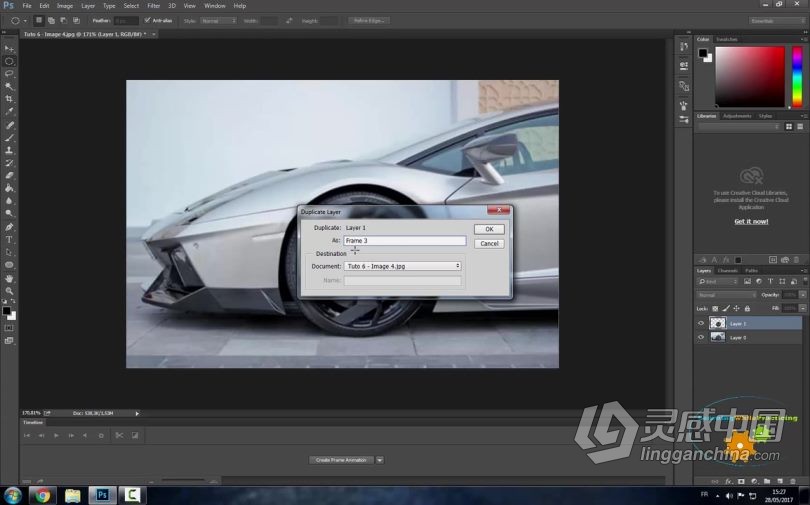Select the Move tool
Viewport: 810px width, 505px height.
click(x=9, y=49)
